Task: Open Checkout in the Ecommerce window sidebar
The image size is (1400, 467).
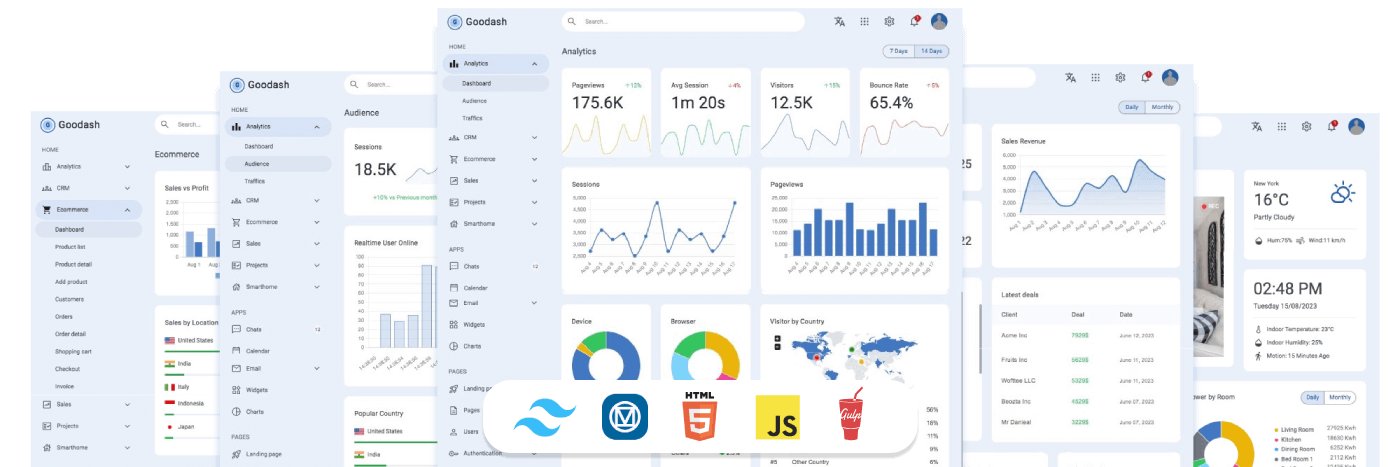Action: (x=67, y=369)
